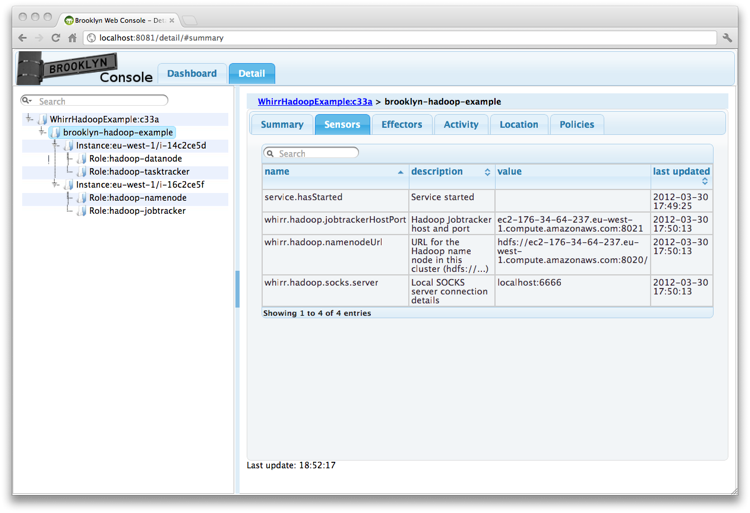This screenshot has width=750, height=513.
Task: Switch to the Dashboard tab
Action: click(x=191, y=74)
